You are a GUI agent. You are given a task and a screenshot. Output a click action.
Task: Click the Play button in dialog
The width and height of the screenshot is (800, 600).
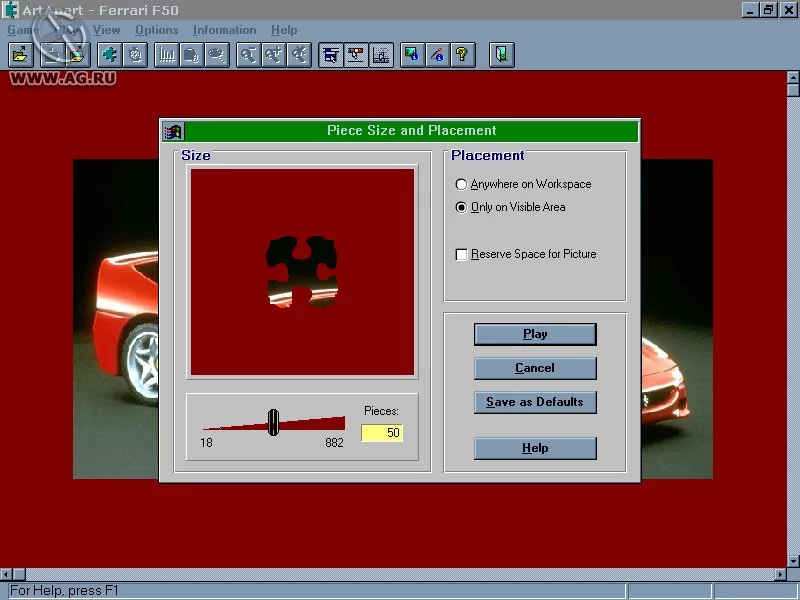[535, 334]
